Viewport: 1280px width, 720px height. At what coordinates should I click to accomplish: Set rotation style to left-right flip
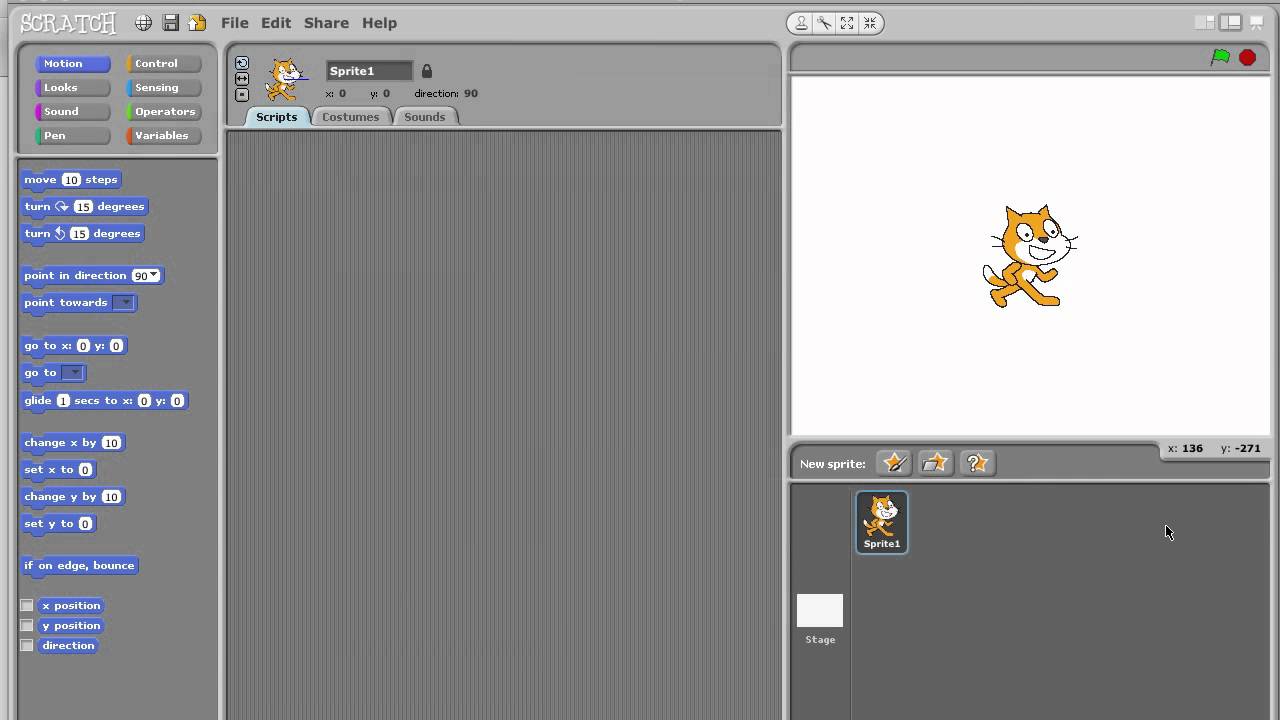click(x=242, y=79)
